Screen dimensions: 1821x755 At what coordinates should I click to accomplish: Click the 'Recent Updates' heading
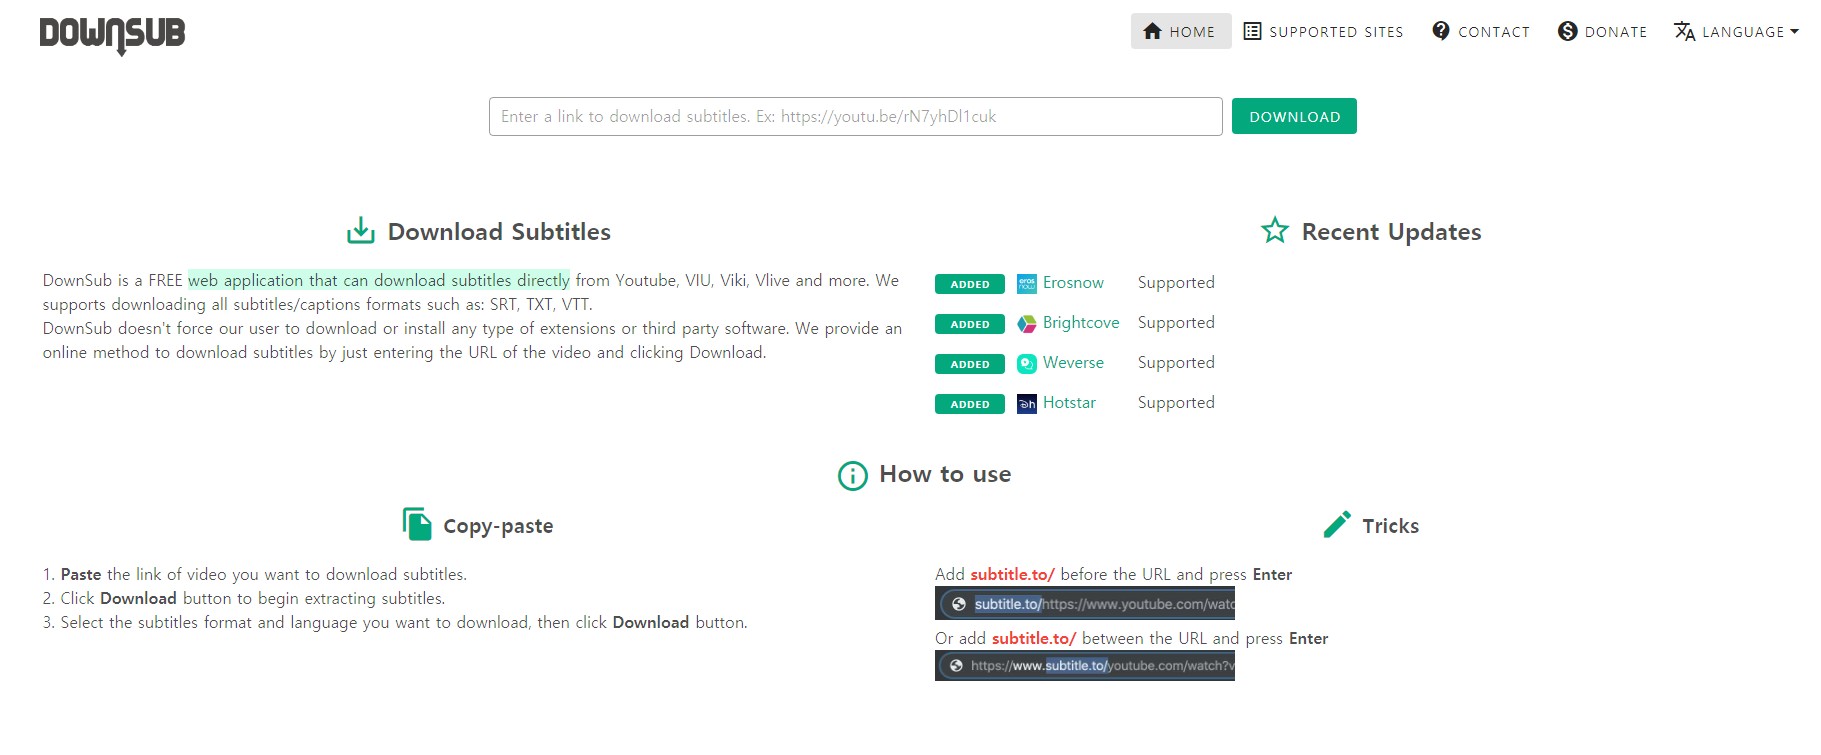(1391, 232)
